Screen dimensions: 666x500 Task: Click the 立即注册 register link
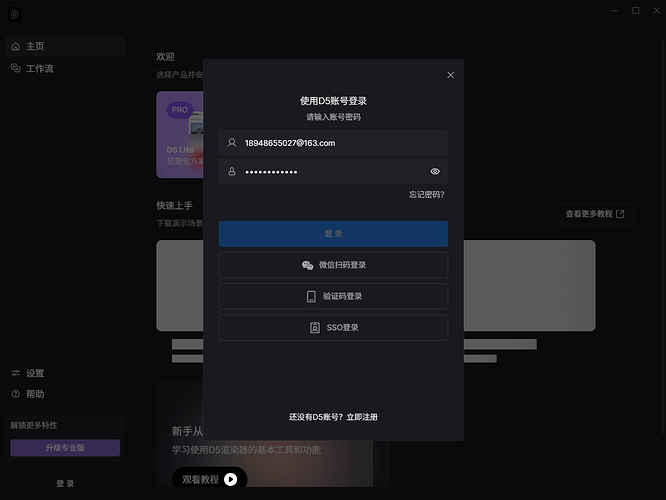[x=362, y=417]
